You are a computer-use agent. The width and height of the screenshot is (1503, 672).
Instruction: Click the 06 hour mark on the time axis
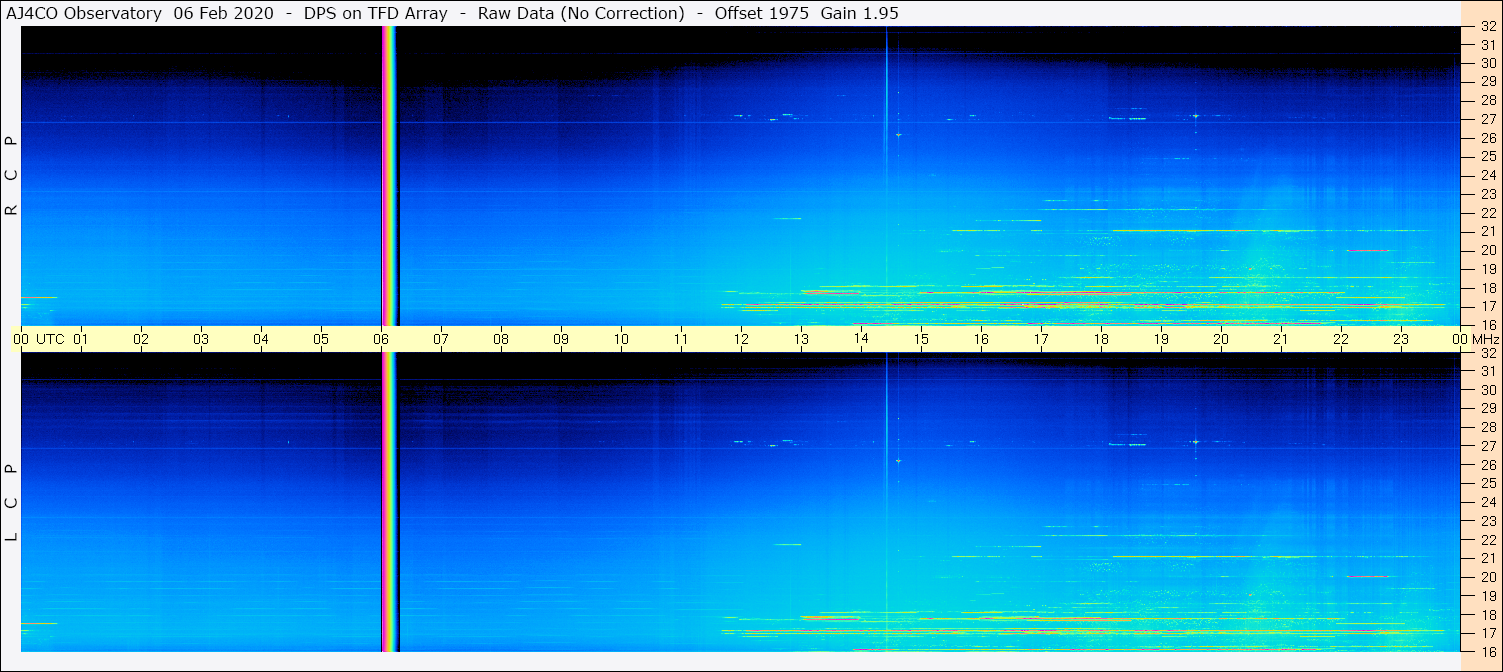coord(381,339)
